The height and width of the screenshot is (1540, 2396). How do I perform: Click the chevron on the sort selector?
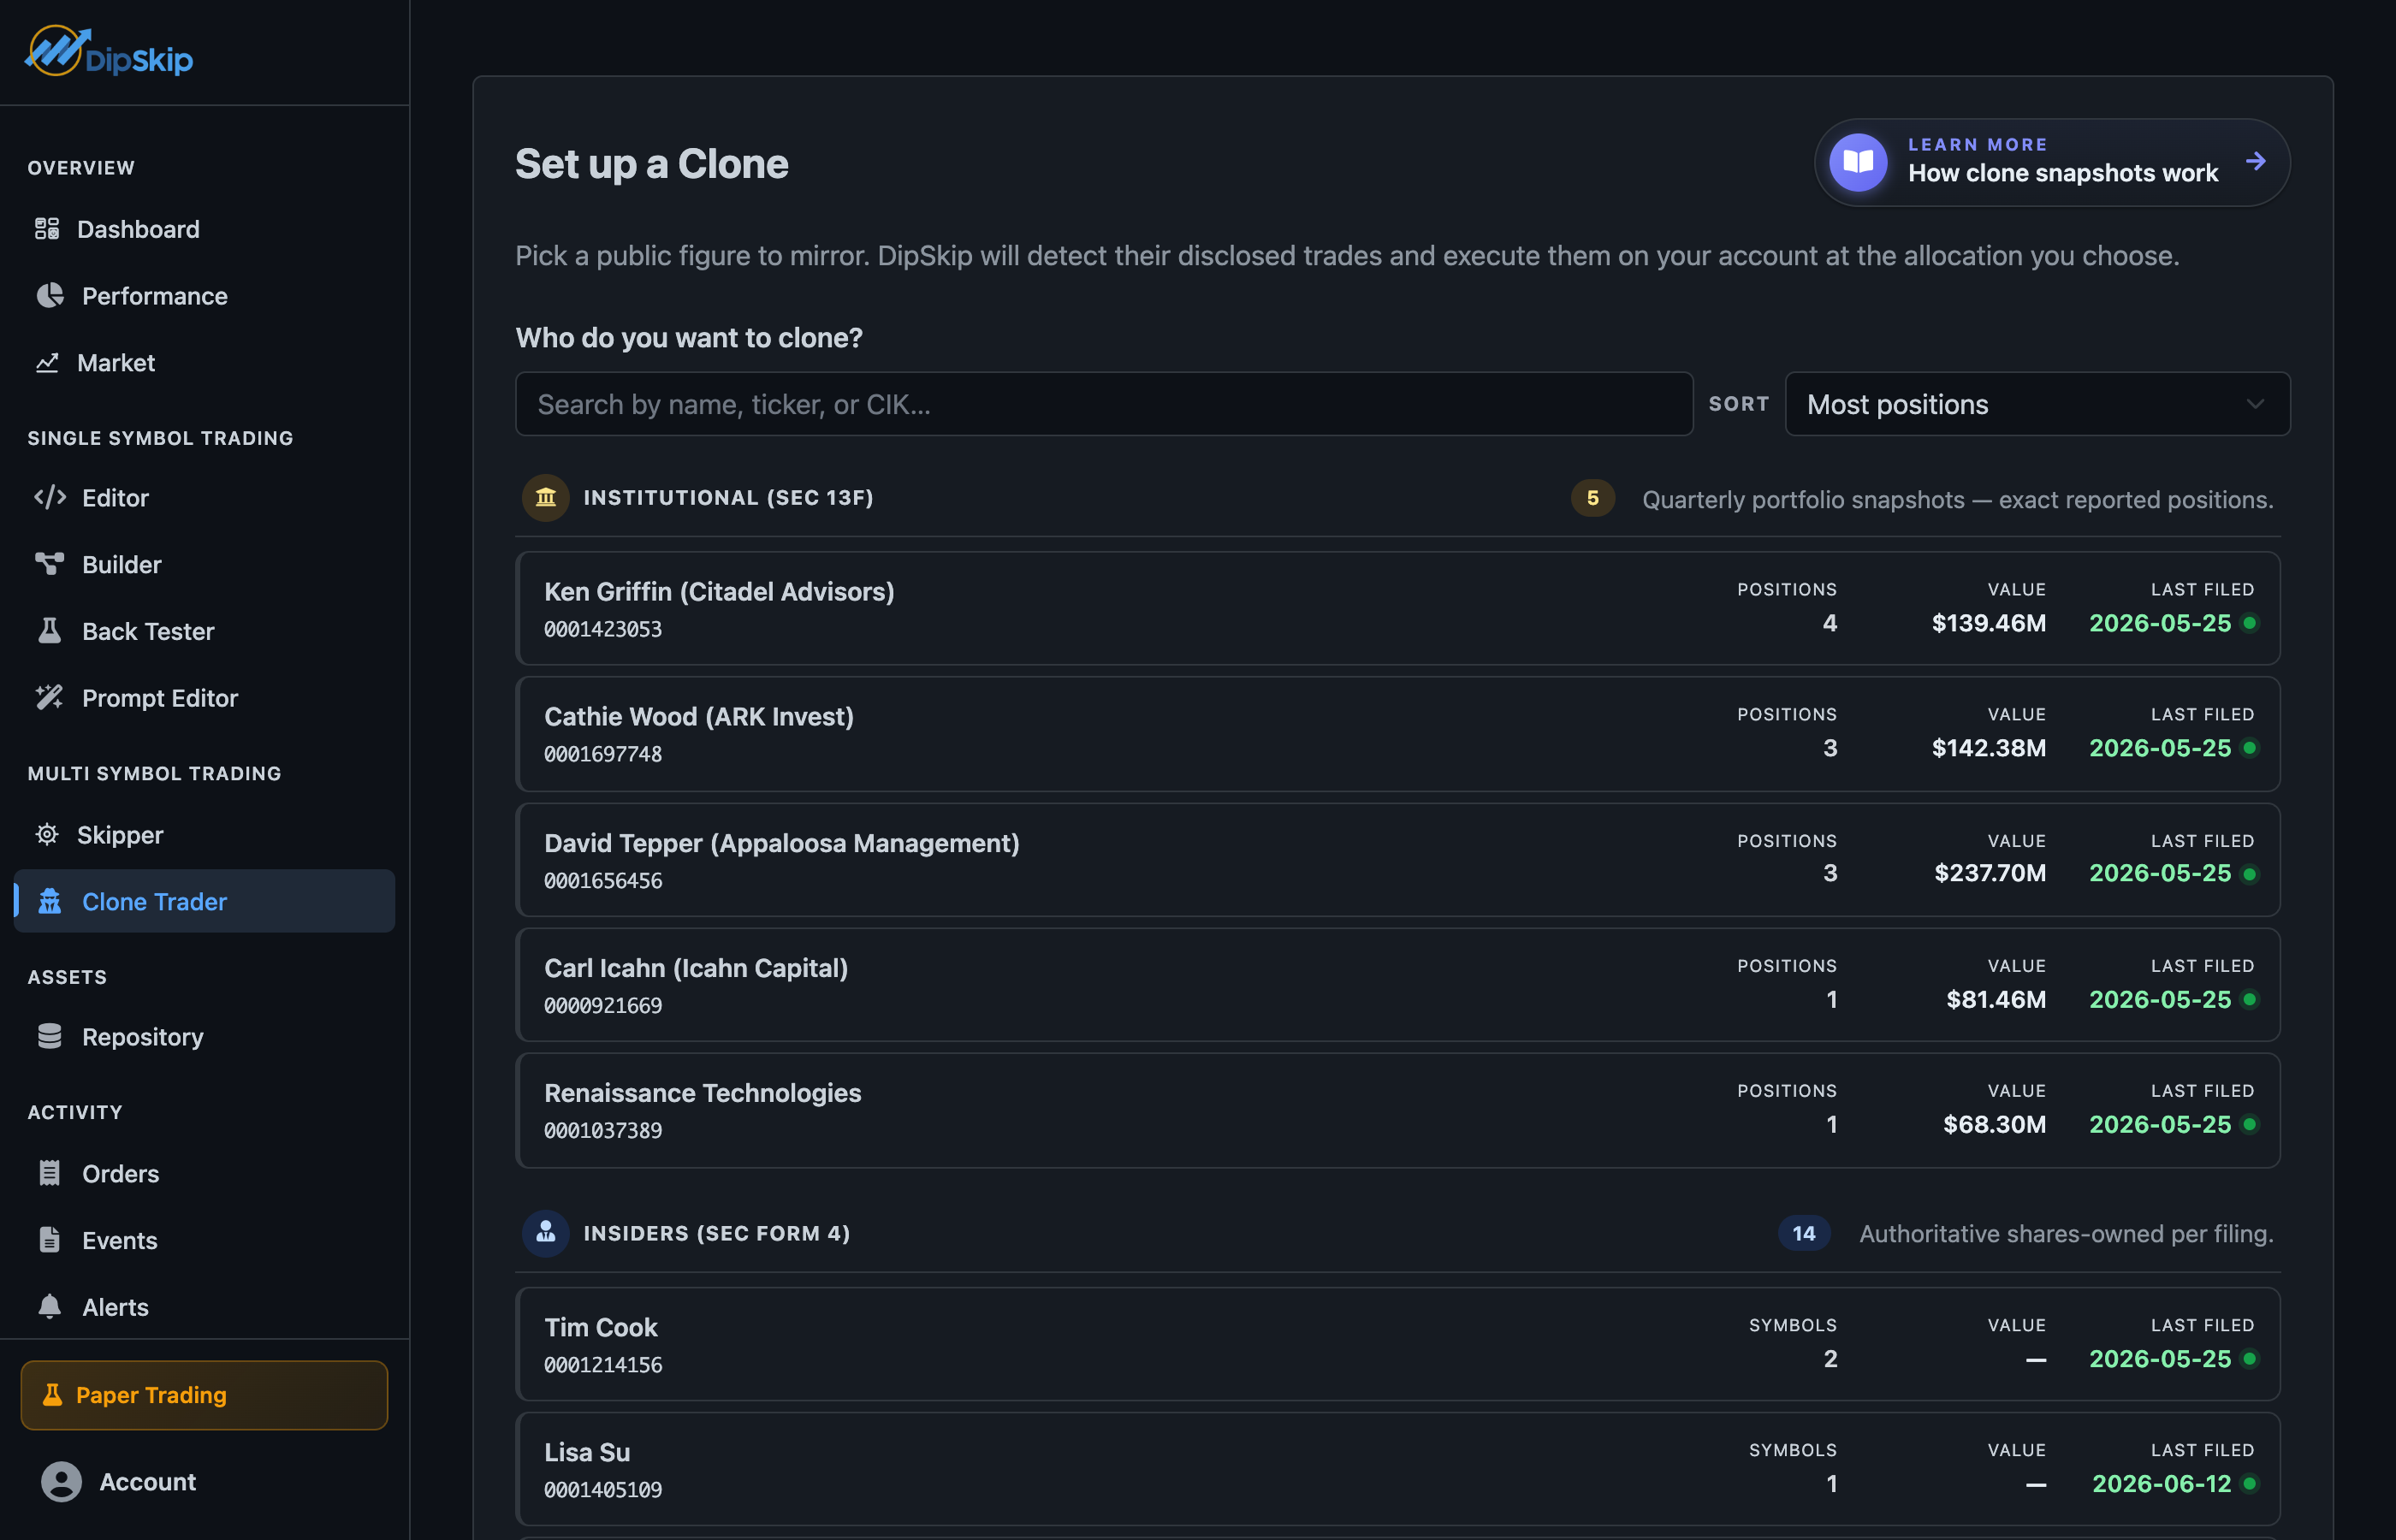coord(2254,404)
